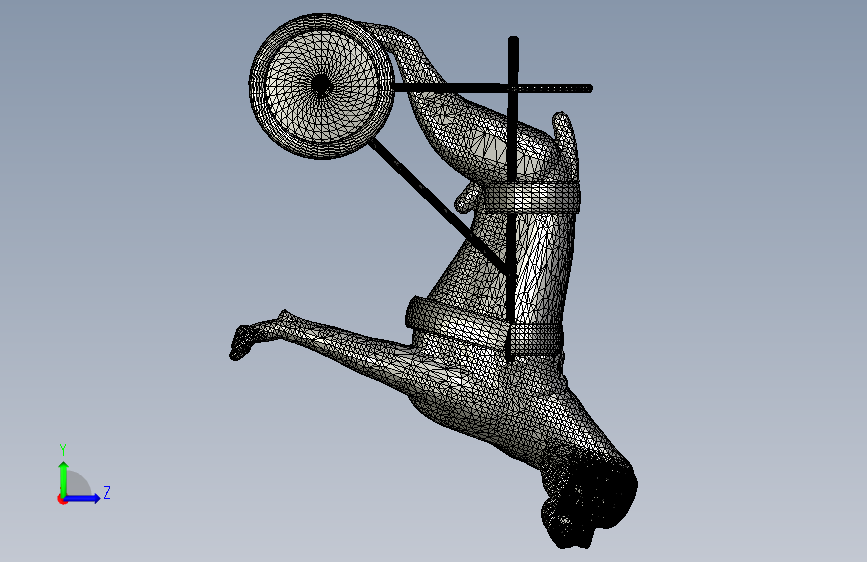
Task: Select the figure's dark meshed head
Action: (589, 498)
